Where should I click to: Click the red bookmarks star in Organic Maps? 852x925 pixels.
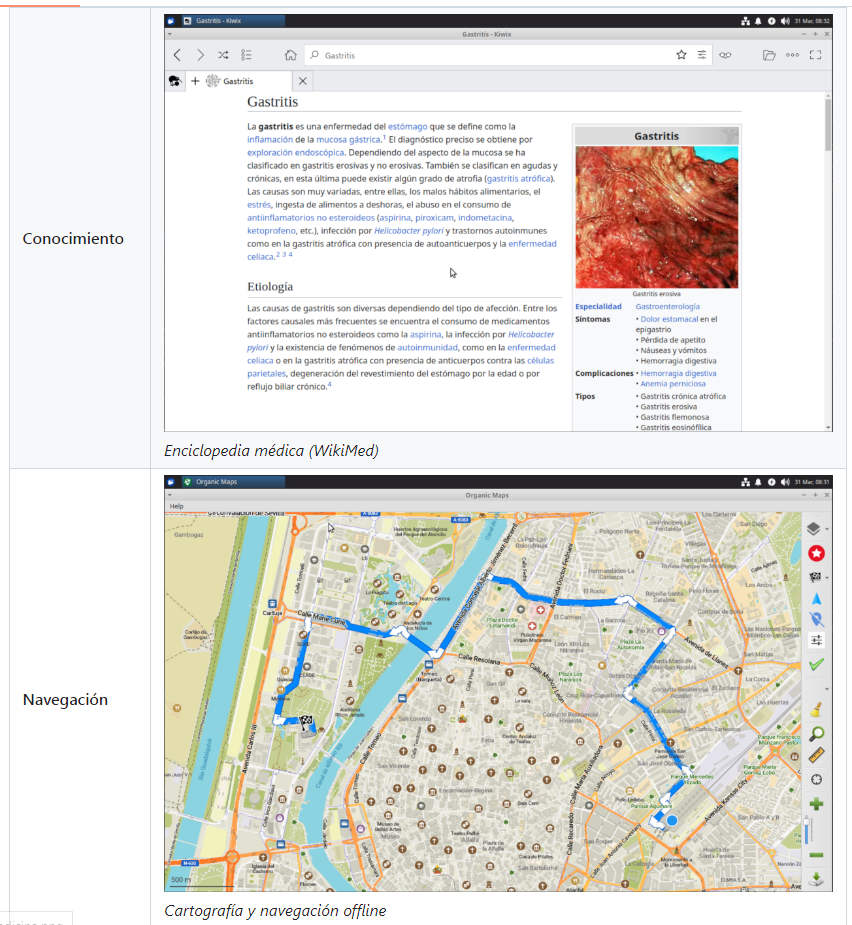tap(816, 553)
